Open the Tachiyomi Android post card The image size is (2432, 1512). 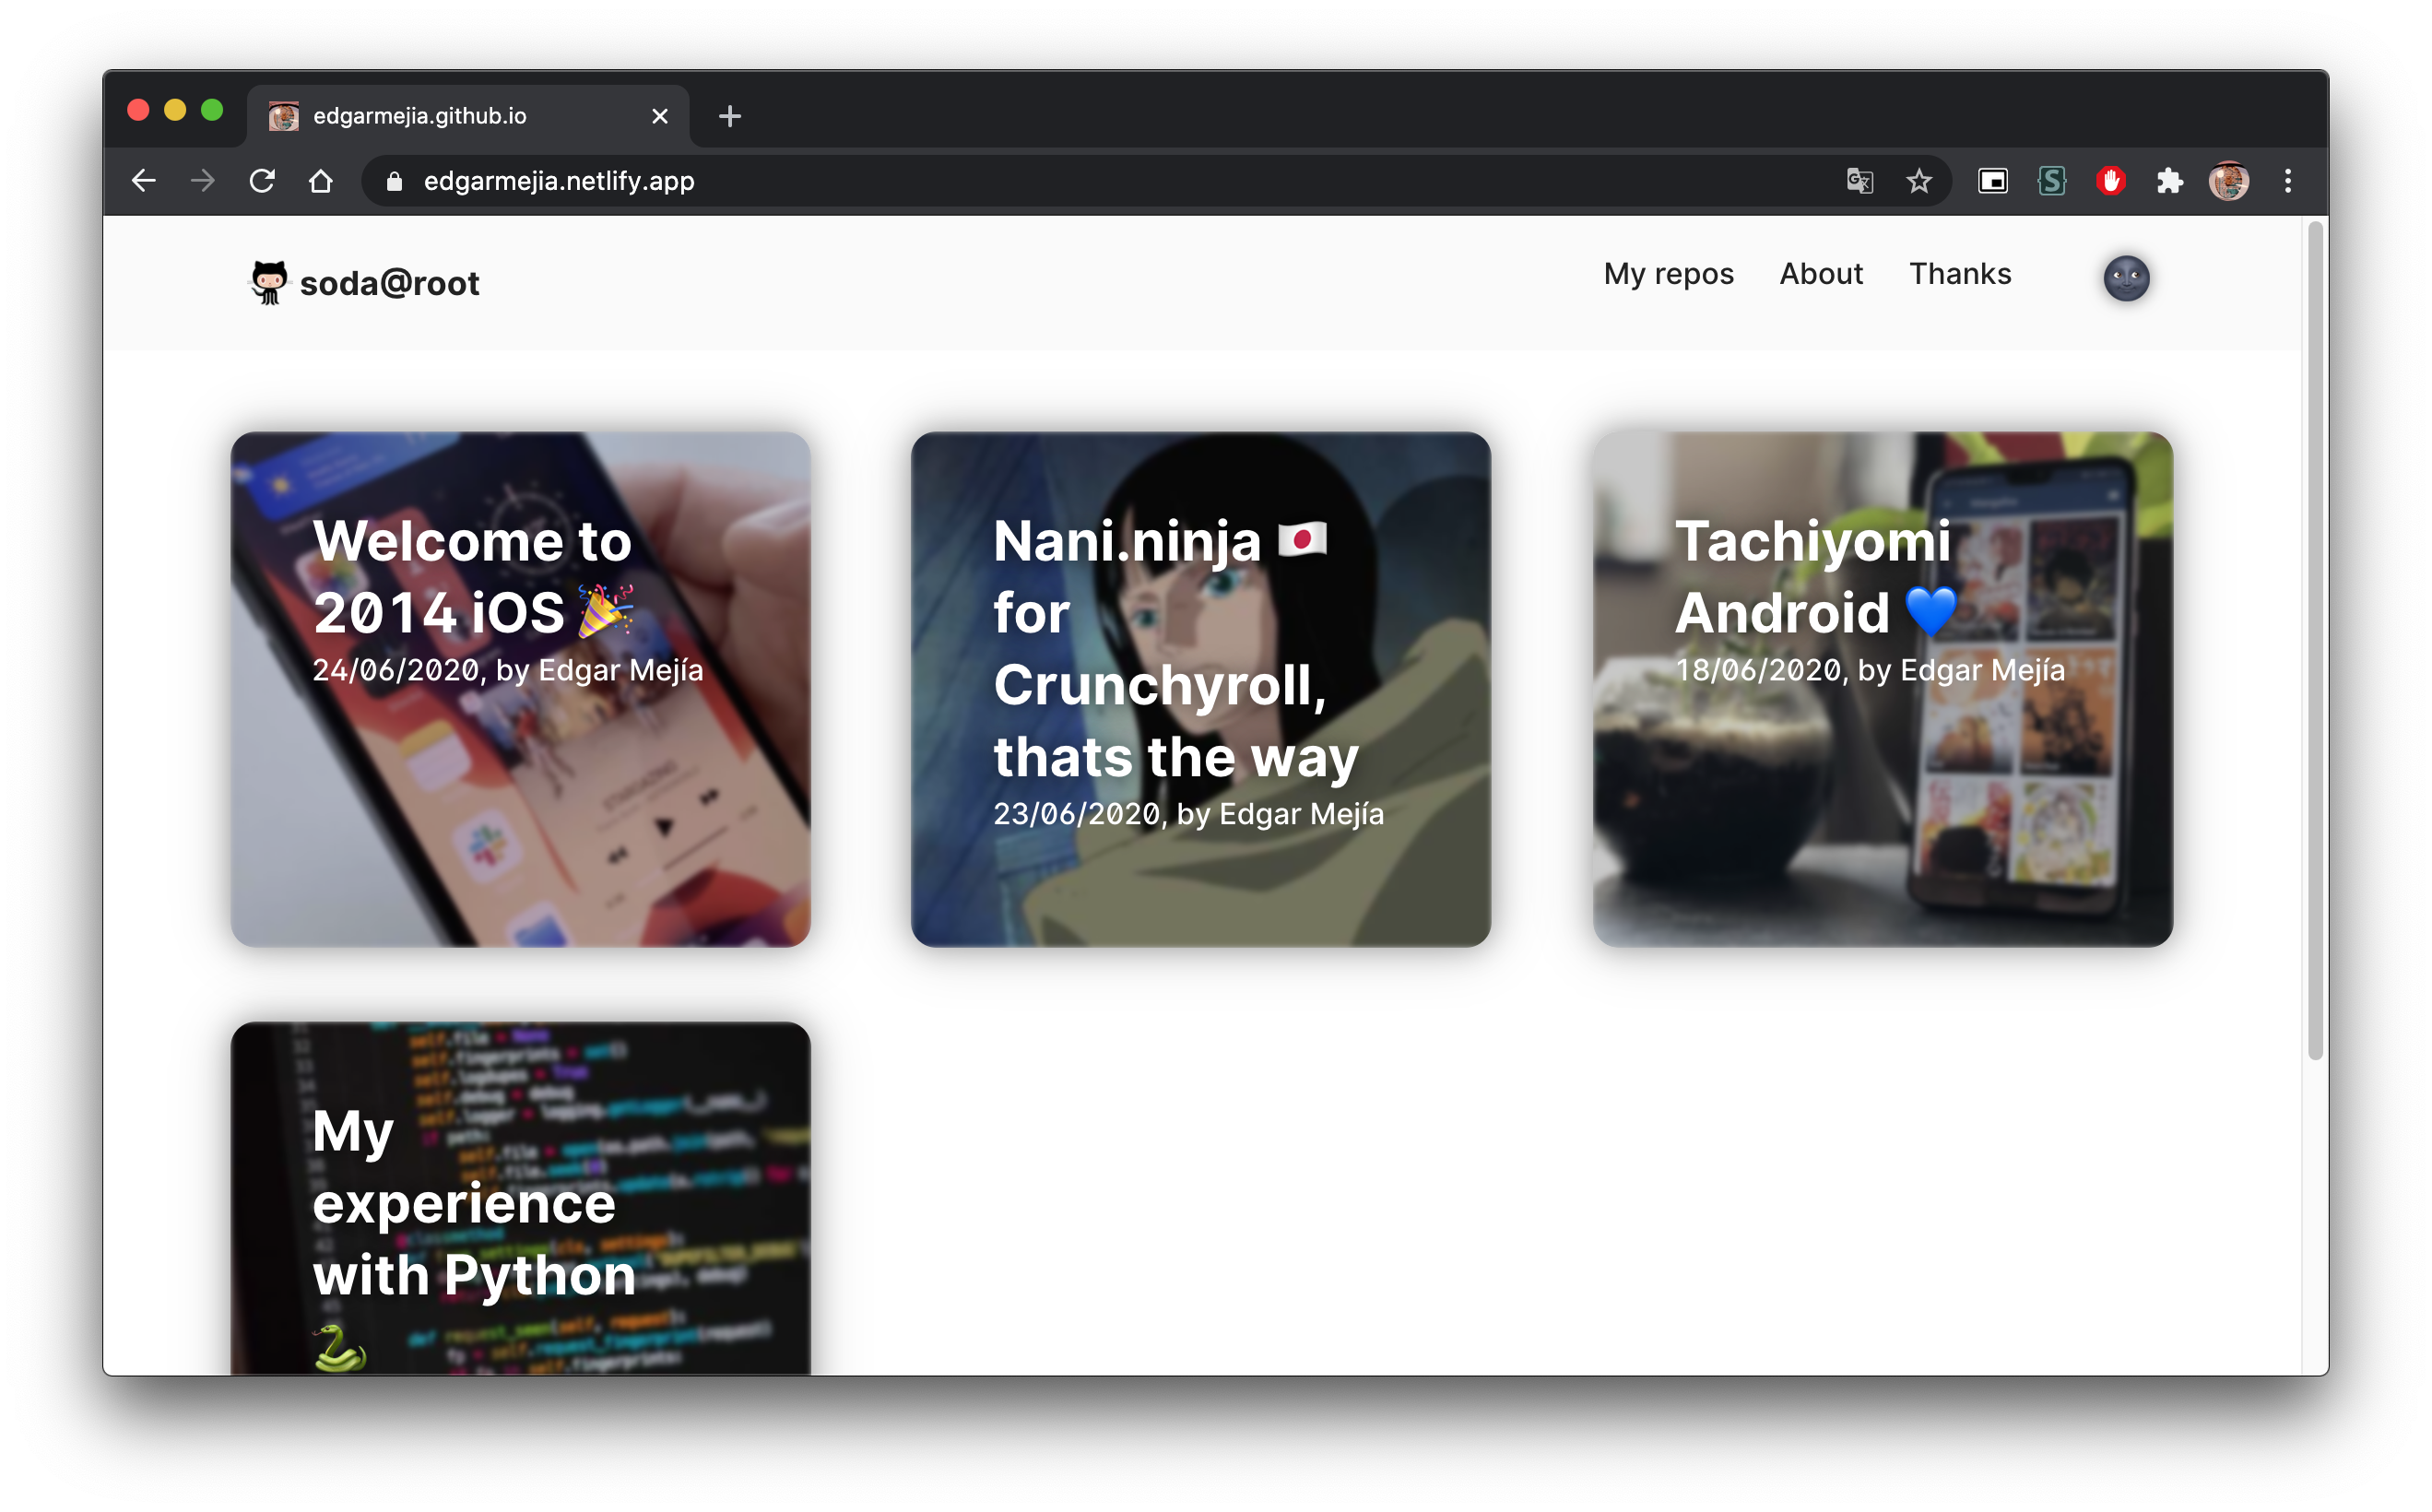[1882, 689]
